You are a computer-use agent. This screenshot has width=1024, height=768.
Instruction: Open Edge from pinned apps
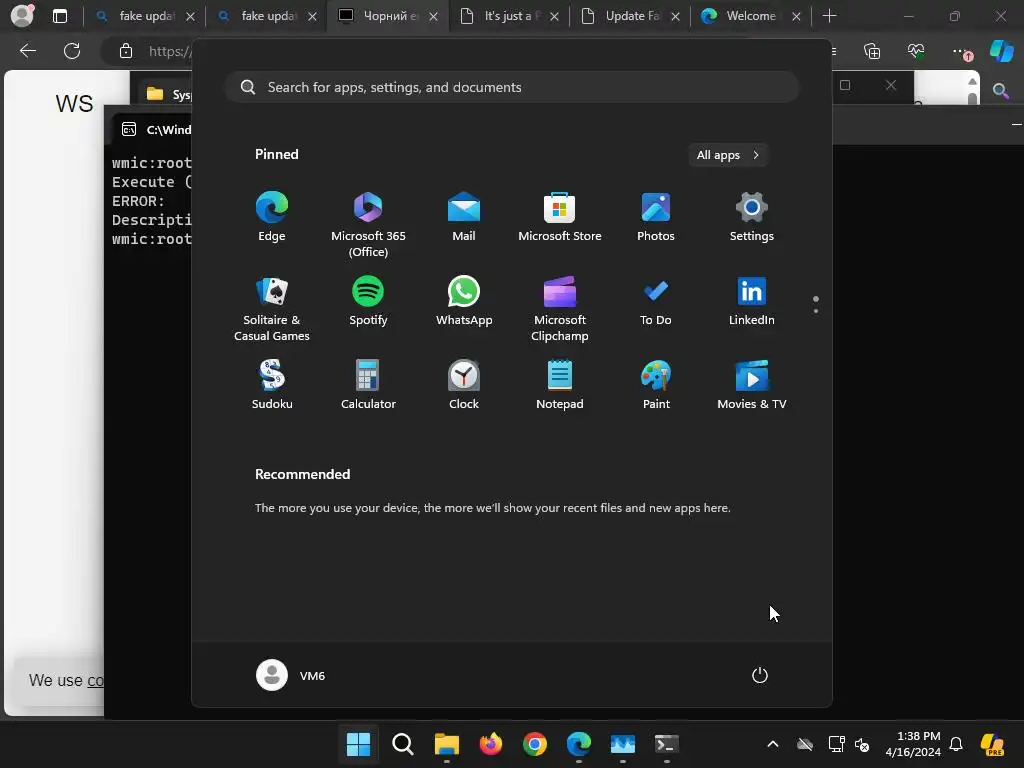(x=272, y=216)
